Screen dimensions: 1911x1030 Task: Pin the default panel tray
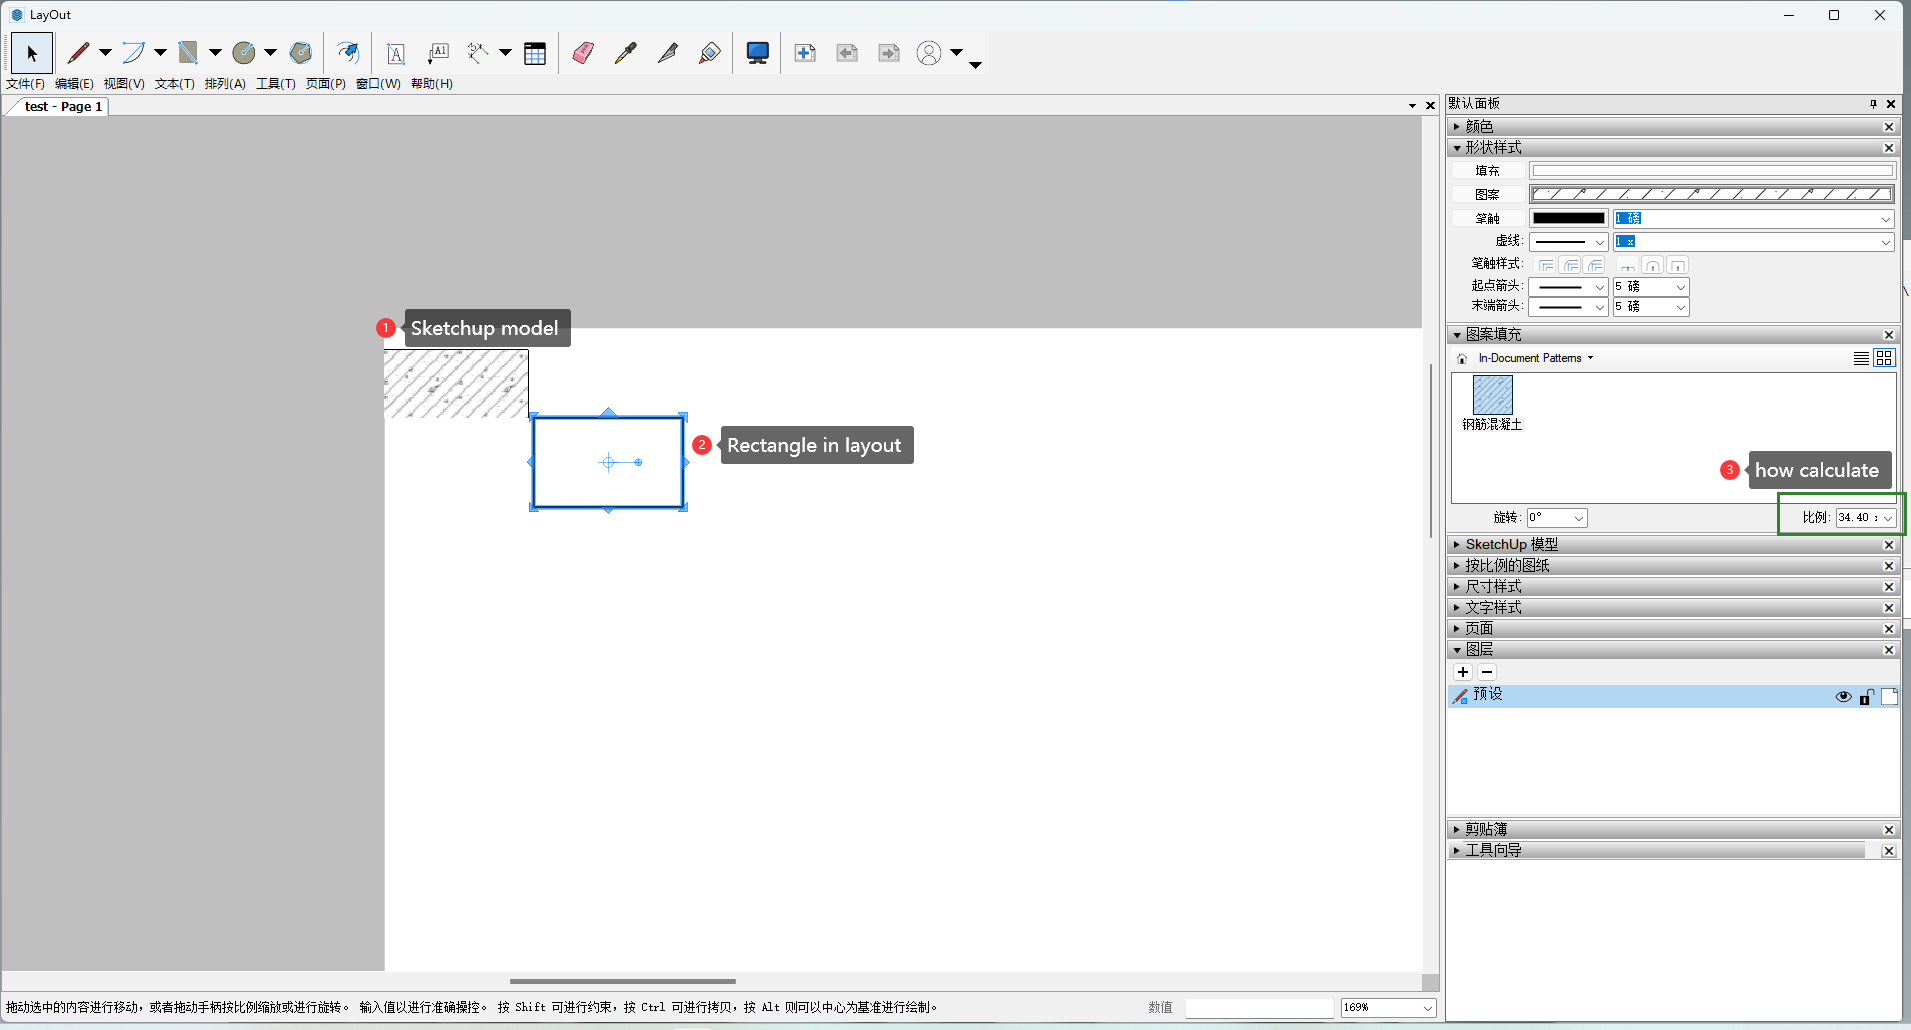[x=1873, y=104]
